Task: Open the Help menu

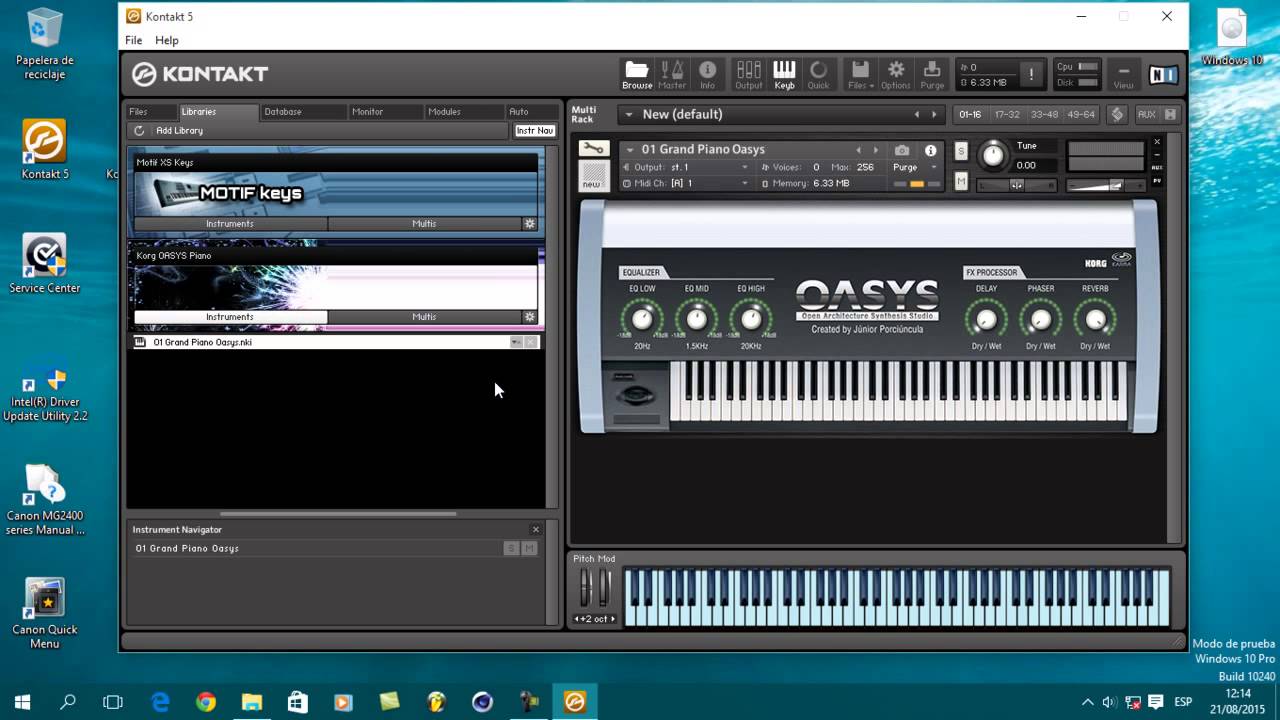Action: tap(167, 40)
